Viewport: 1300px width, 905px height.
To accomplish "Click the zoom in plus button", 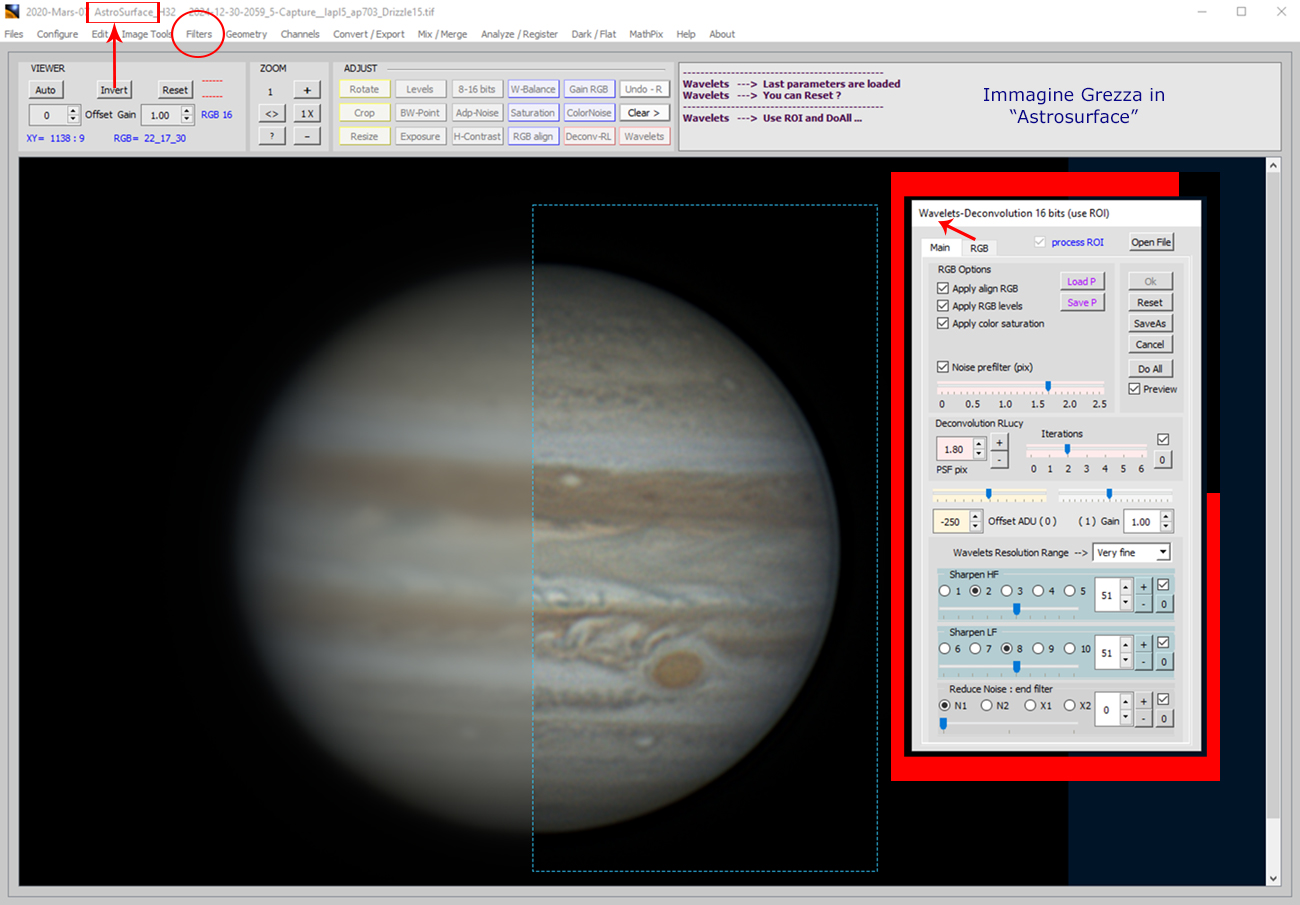I will [307, 90].
